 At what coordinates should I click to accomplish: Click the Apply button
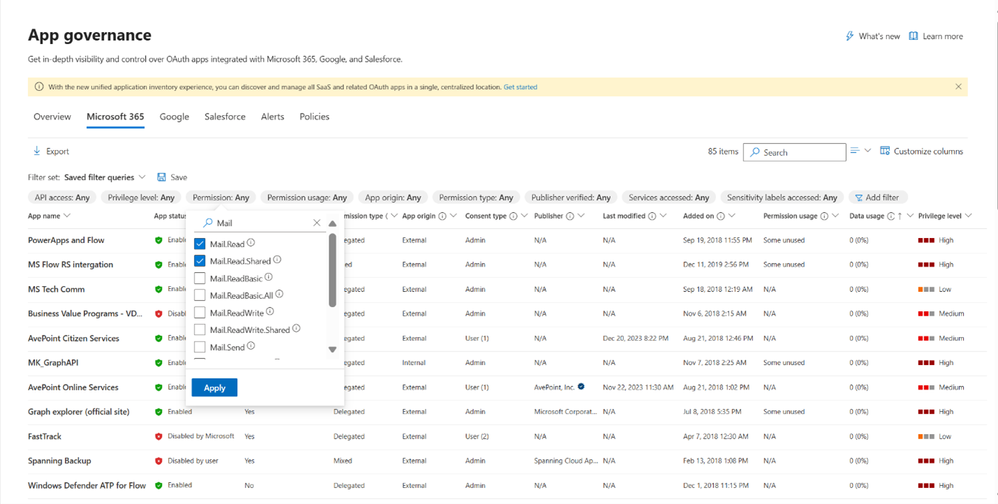point(214,388)
